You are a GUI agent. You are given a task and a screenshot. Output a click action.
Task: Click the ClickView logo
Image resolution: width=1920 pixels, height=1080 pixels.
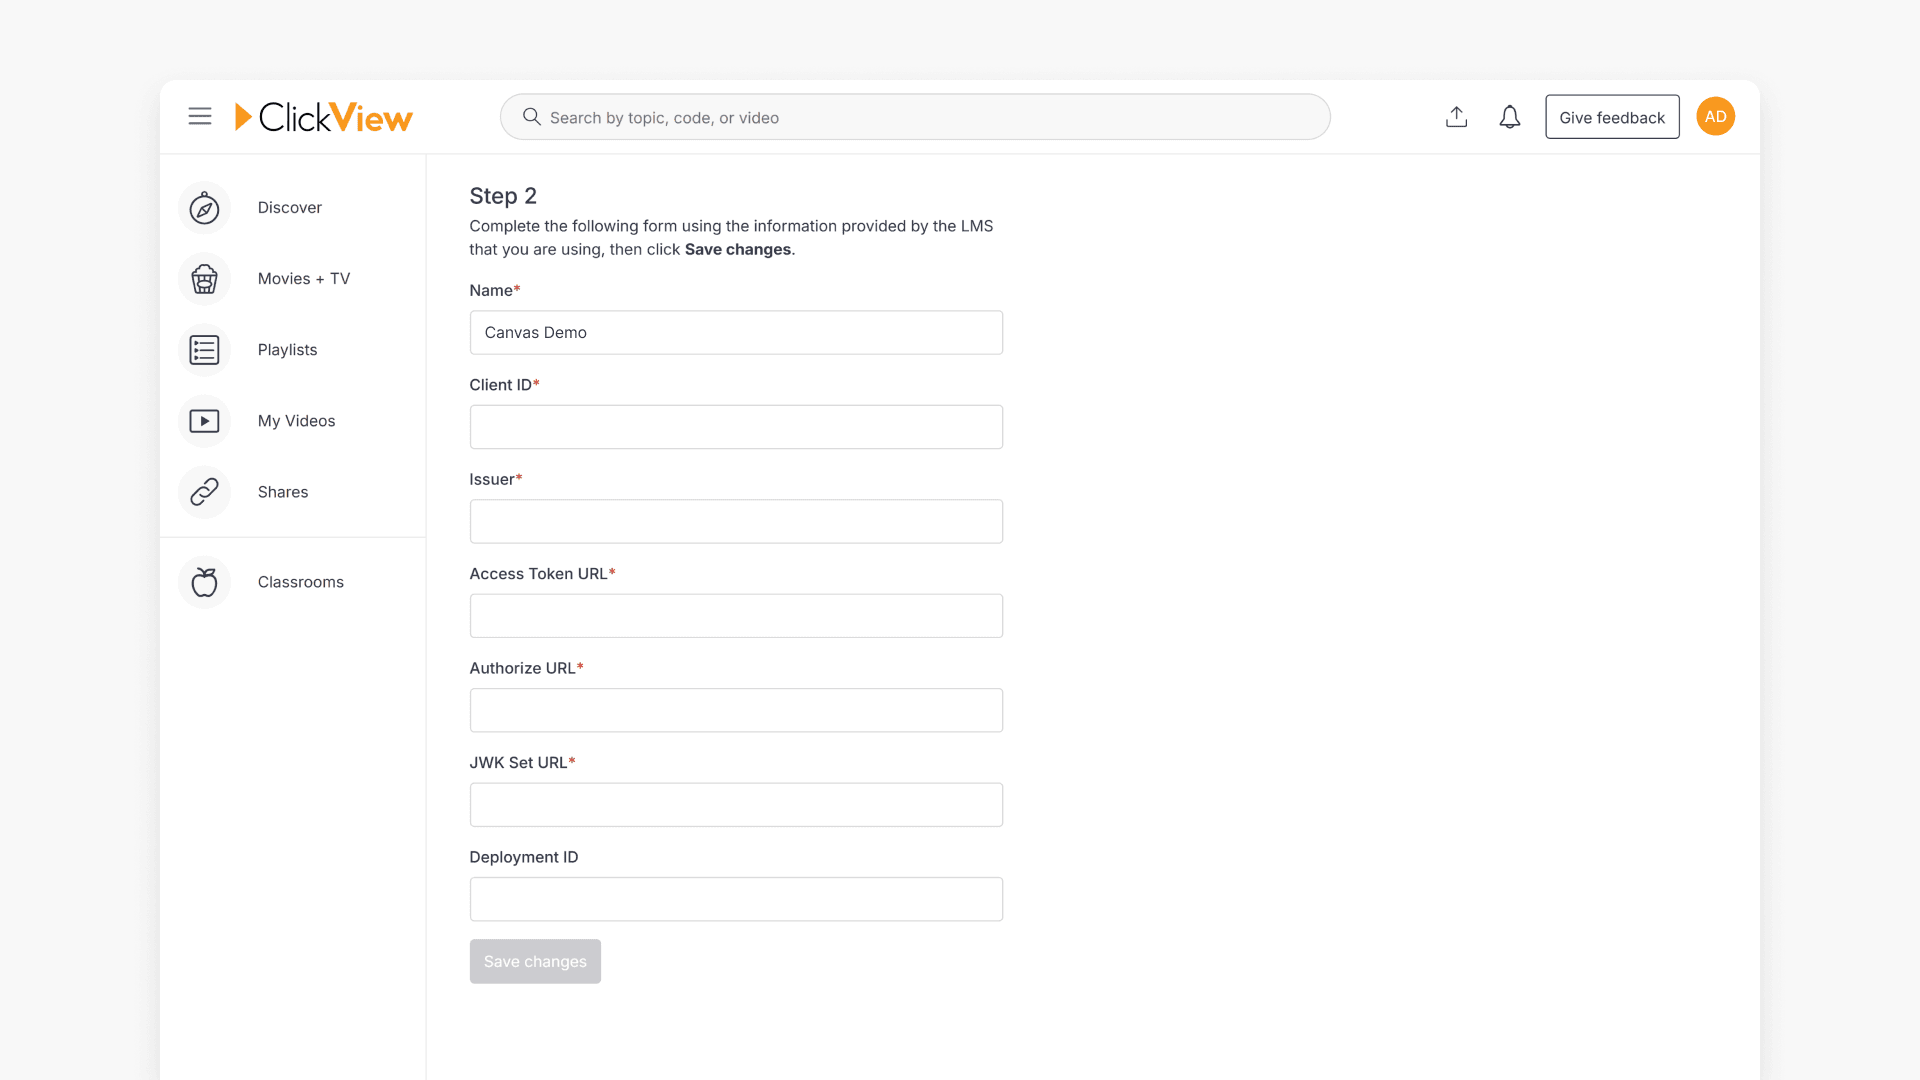[323, 116]
